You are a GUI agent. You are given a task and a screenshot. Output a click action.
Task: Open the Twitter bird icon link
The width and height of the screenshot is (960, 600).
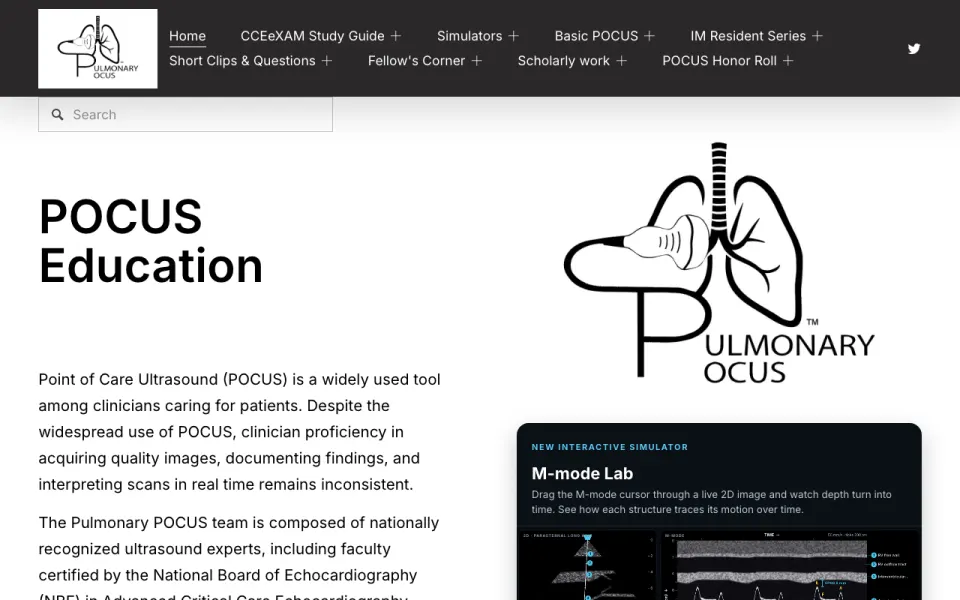(x=913, y=48)
